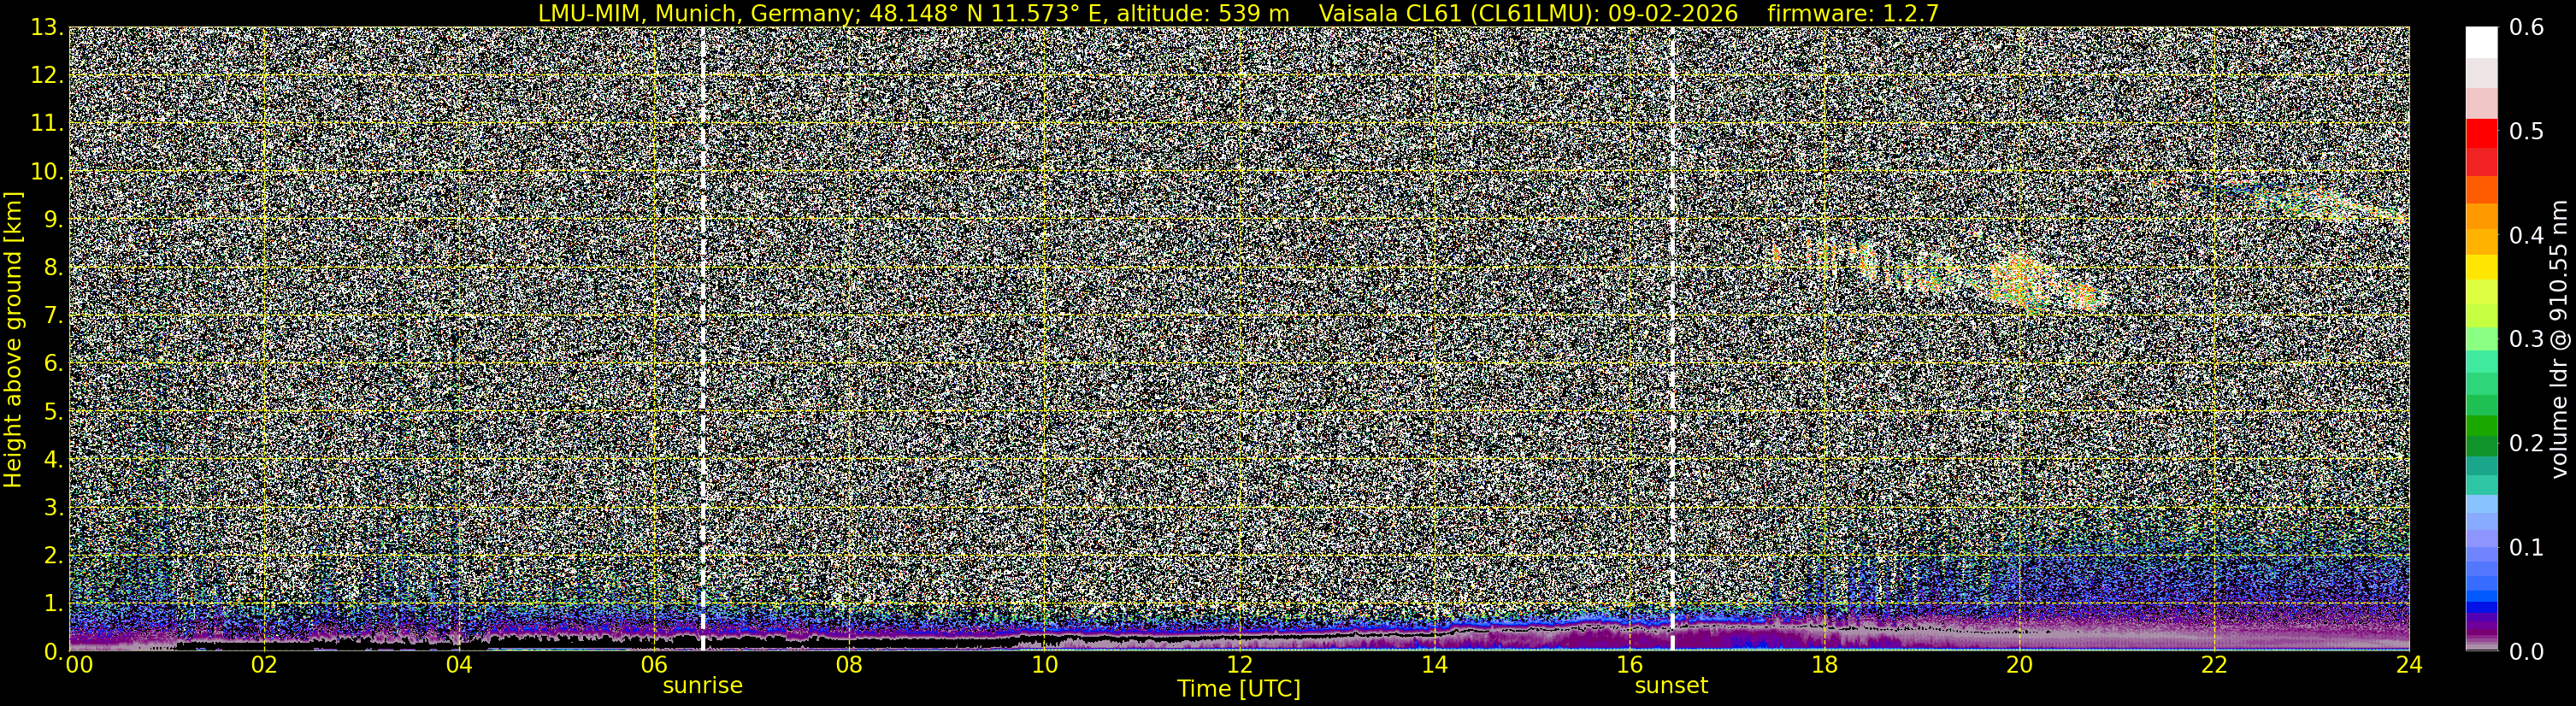The width and height of the screenshot is (2576, 706).
Task: Click the 'sunset' label below the axis
Action: tap(1671, 686)
